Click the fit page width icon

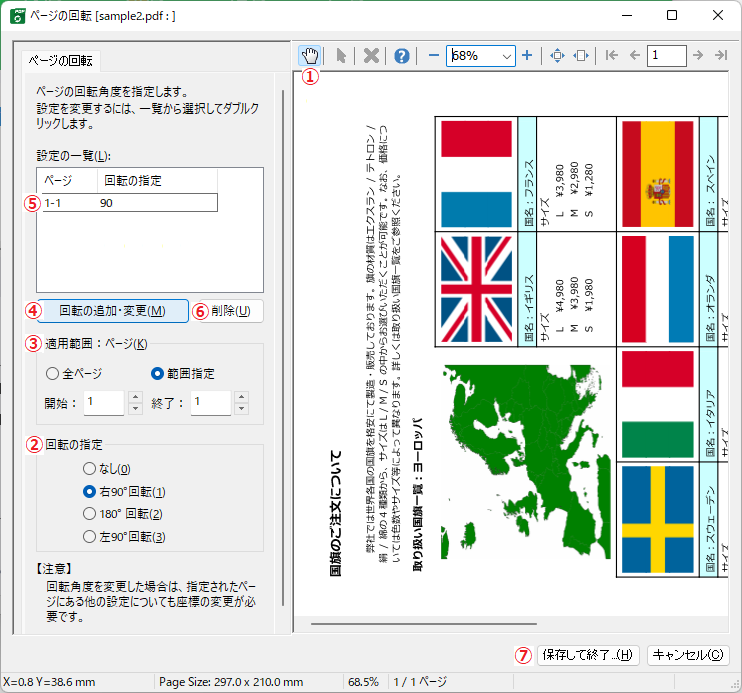click(x=581, y=56)
